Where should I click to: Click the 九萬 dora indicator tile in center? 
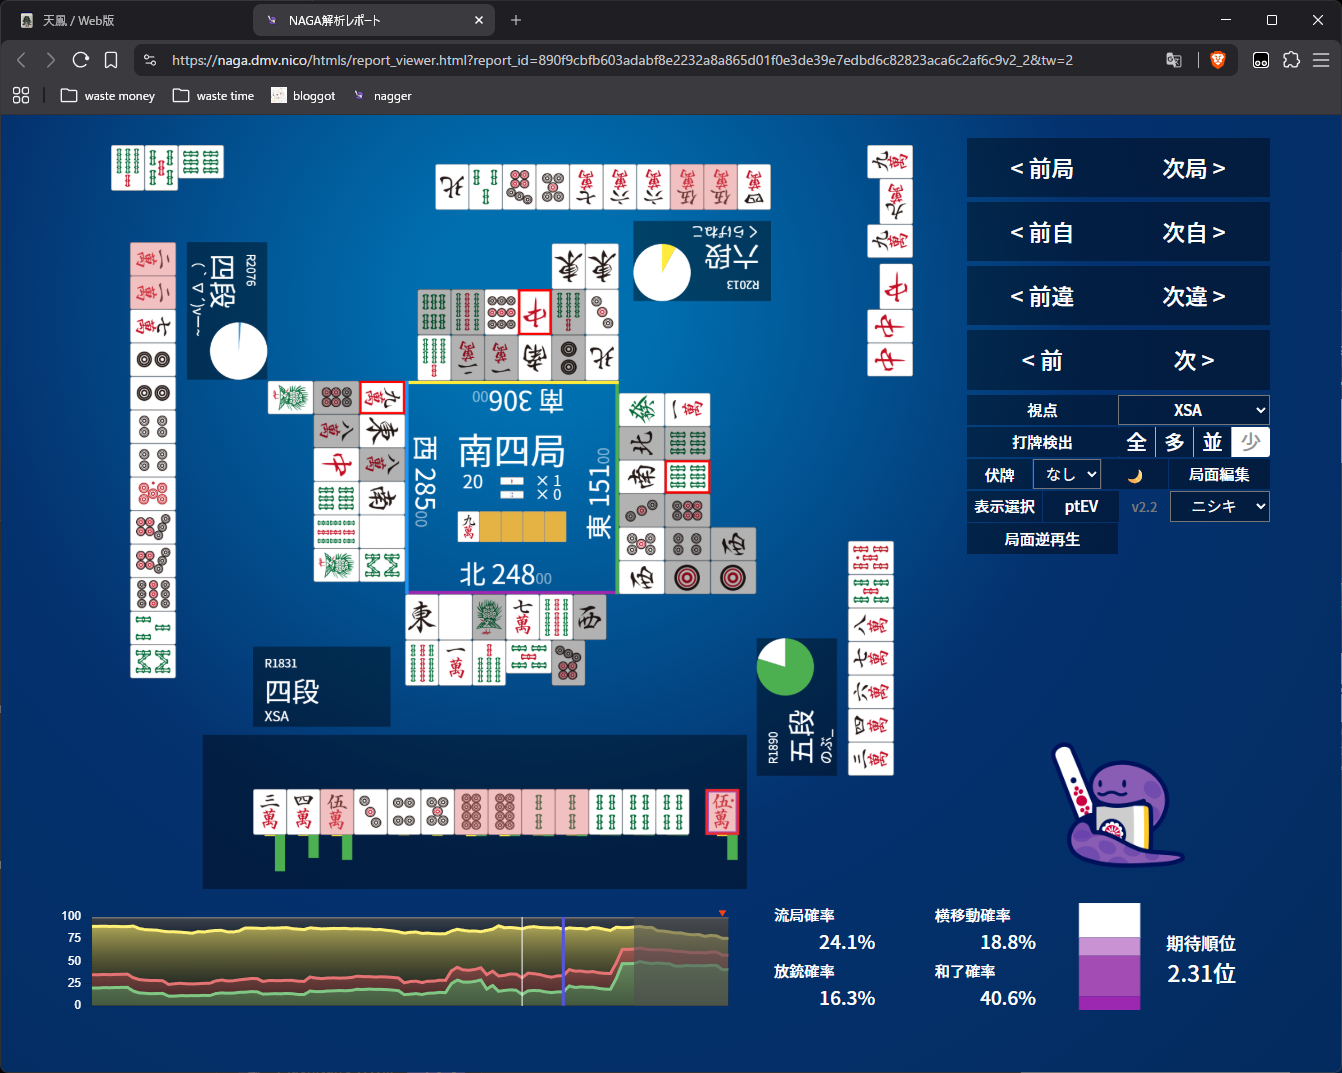(469, 526)
